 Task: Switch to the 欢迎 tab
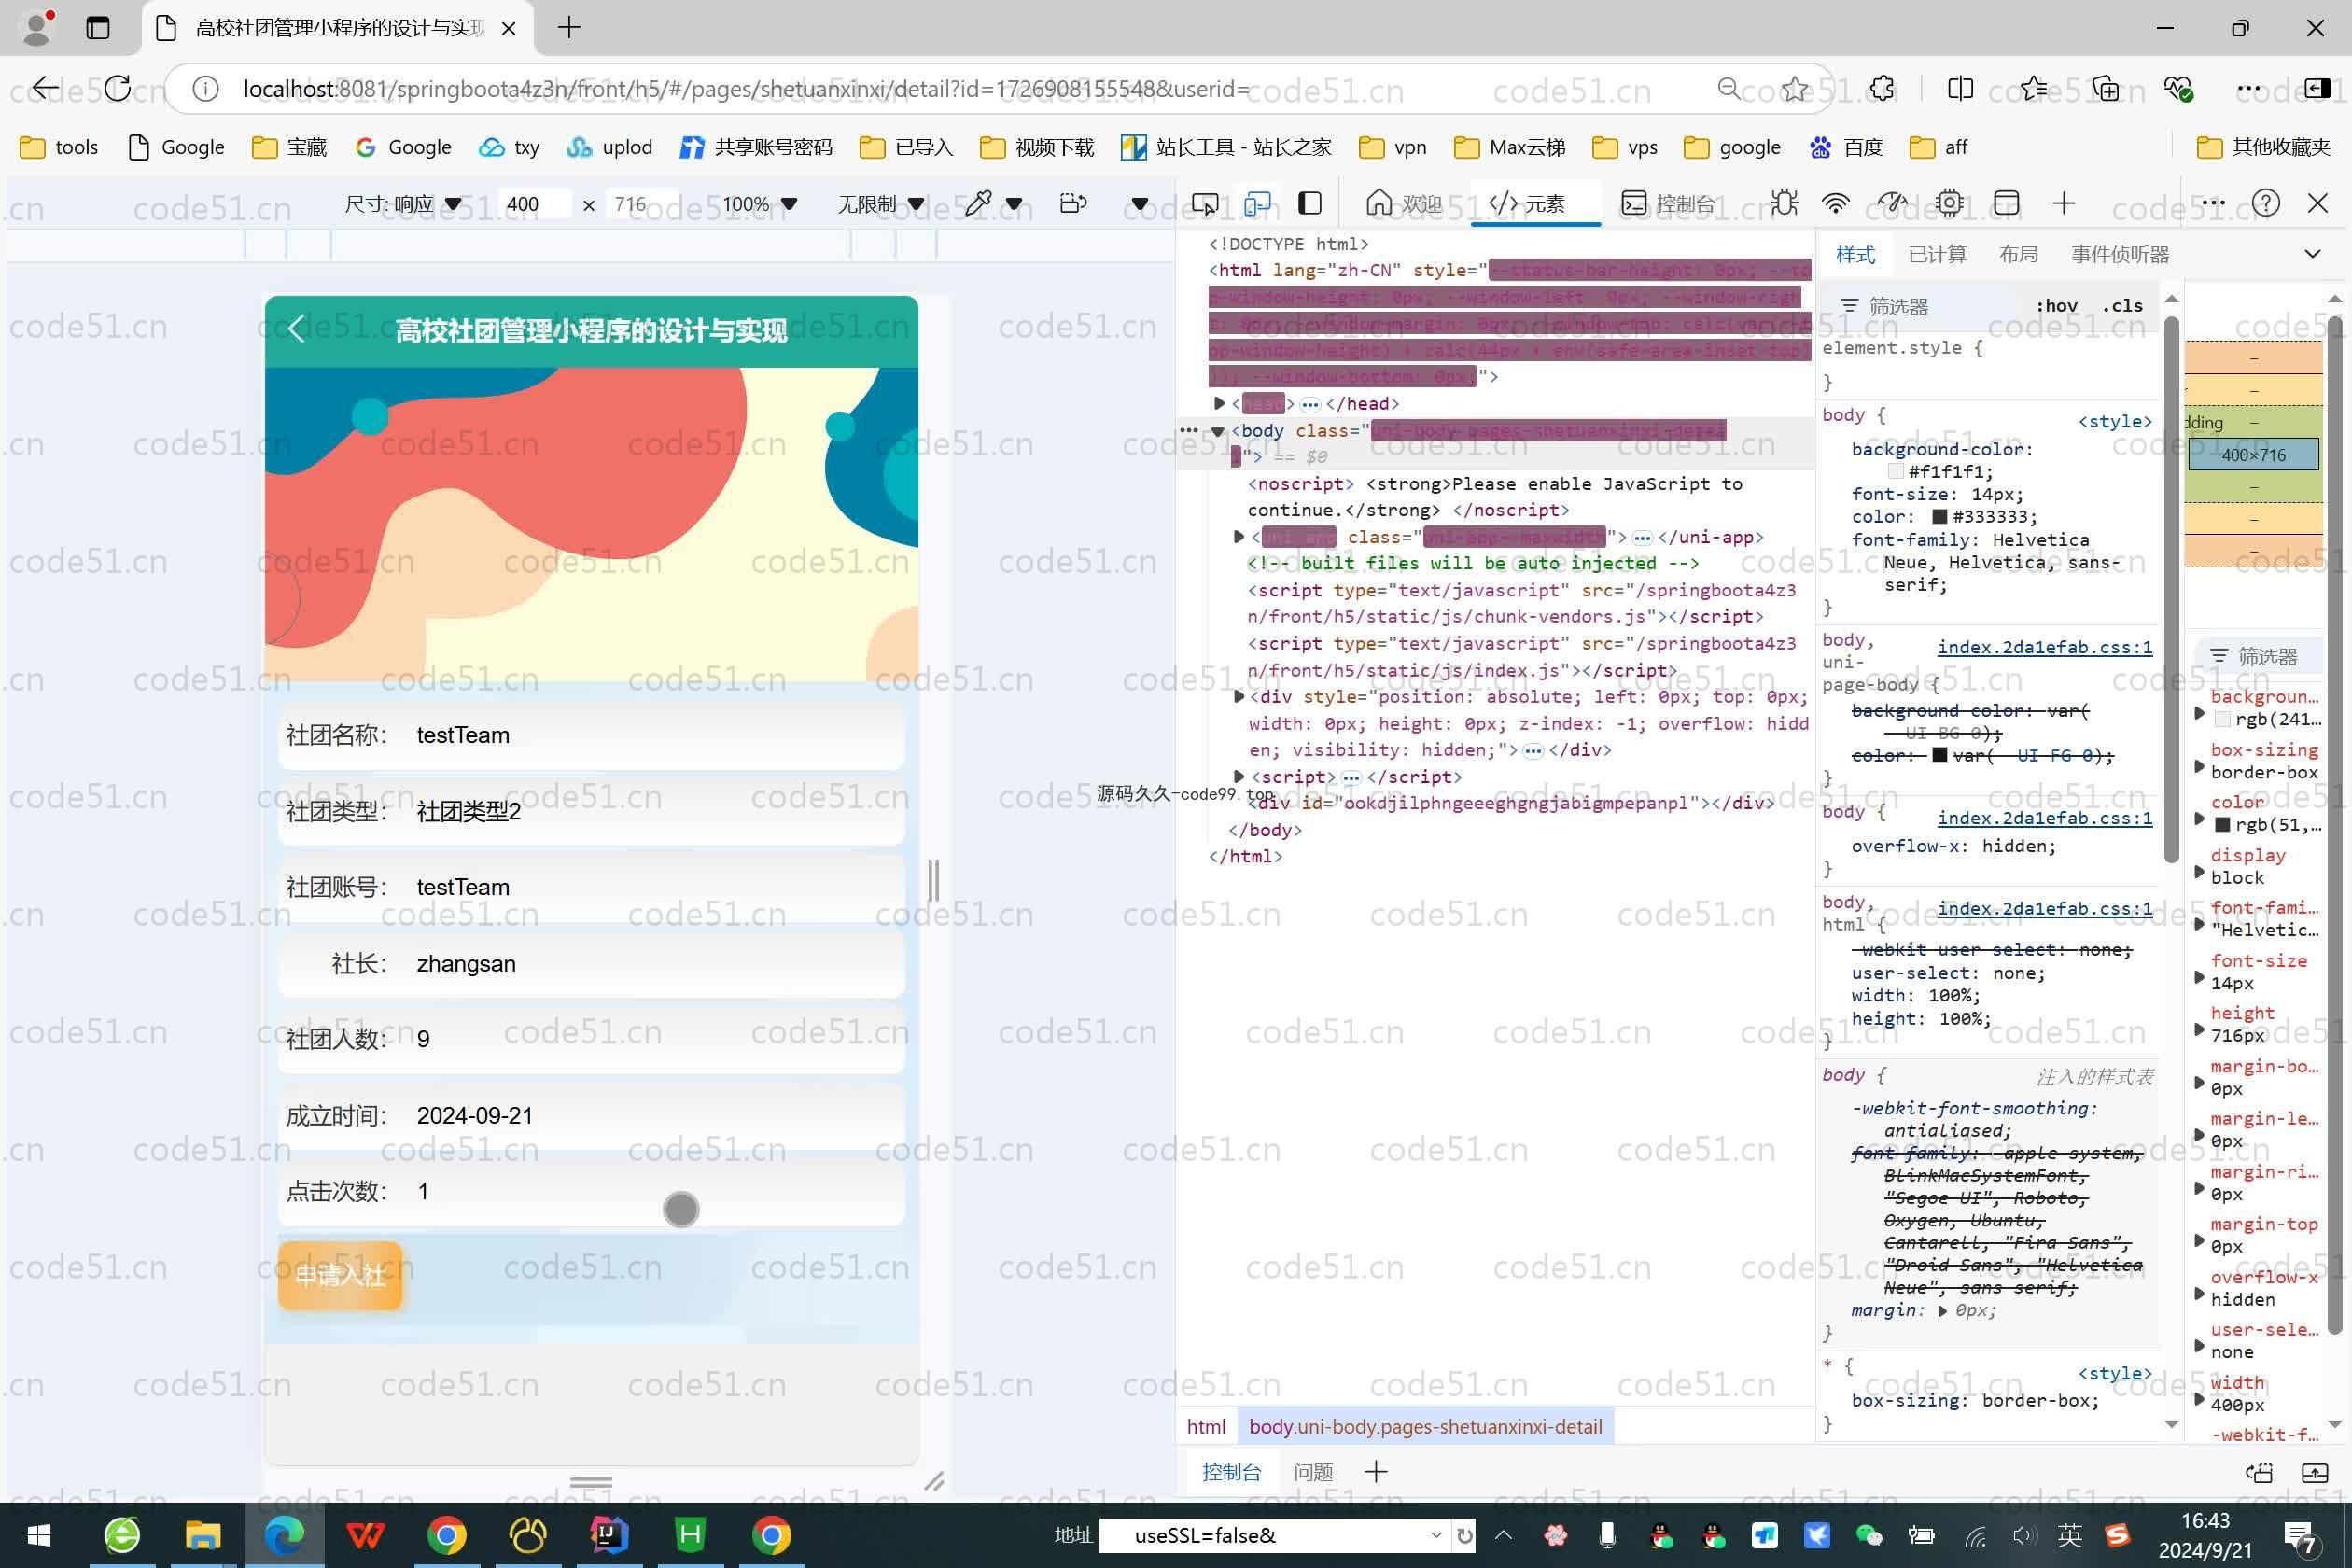tap(1404, 204)
